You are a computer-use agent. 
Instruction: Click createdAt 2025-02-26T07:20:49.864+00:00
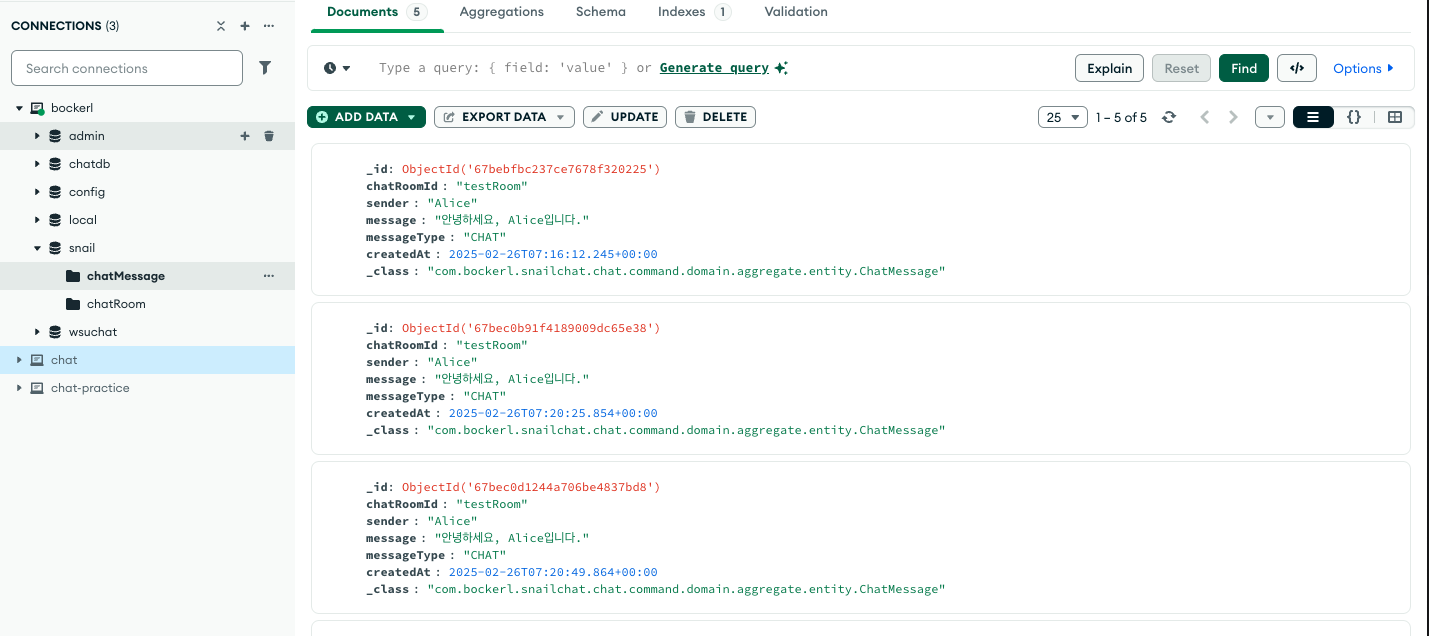pos(553,572)
